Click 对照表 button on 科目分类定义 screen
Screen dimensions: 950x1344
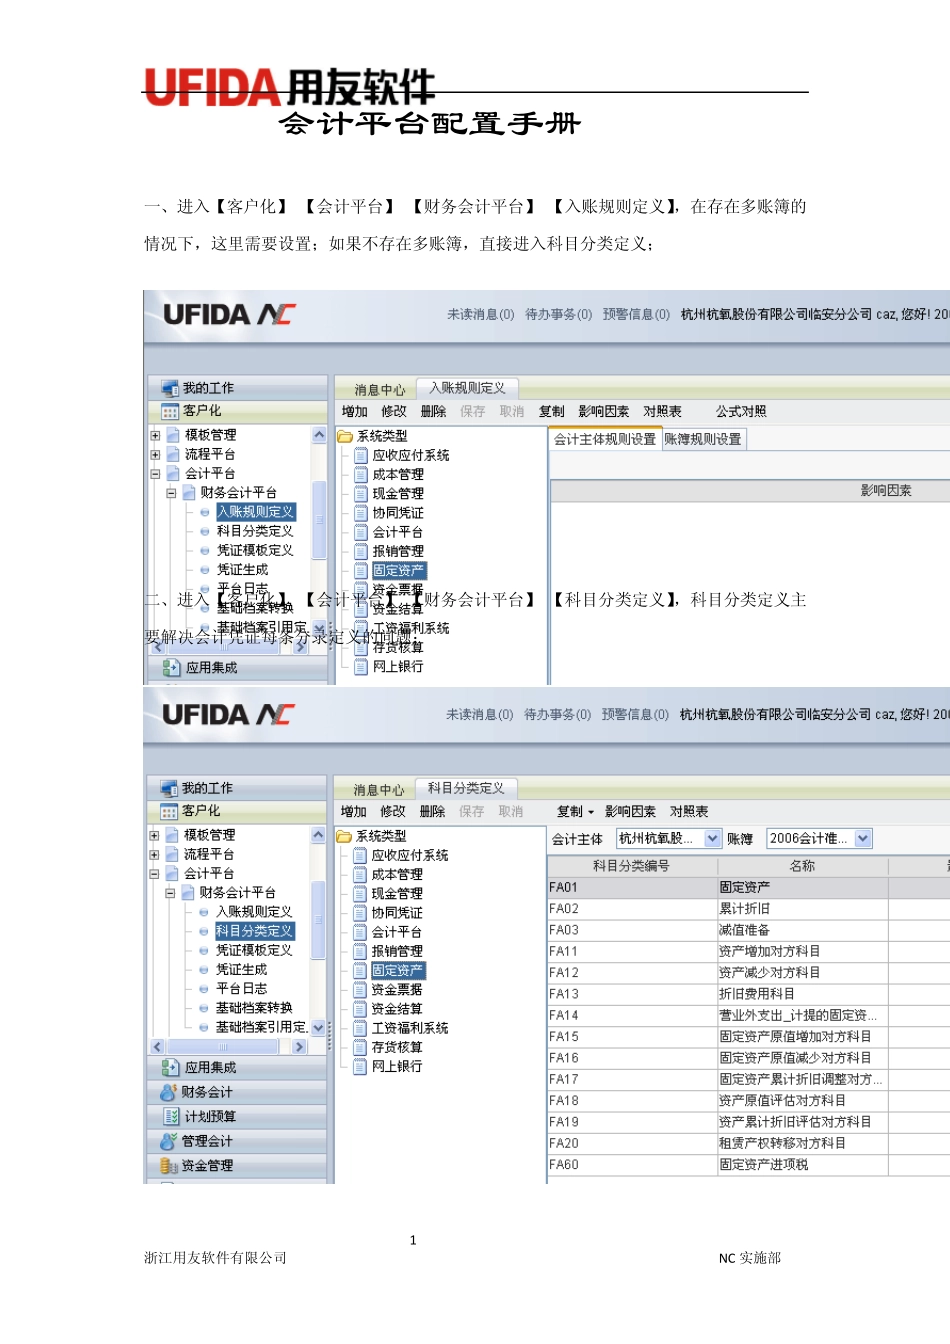click(x=689, y=812)
